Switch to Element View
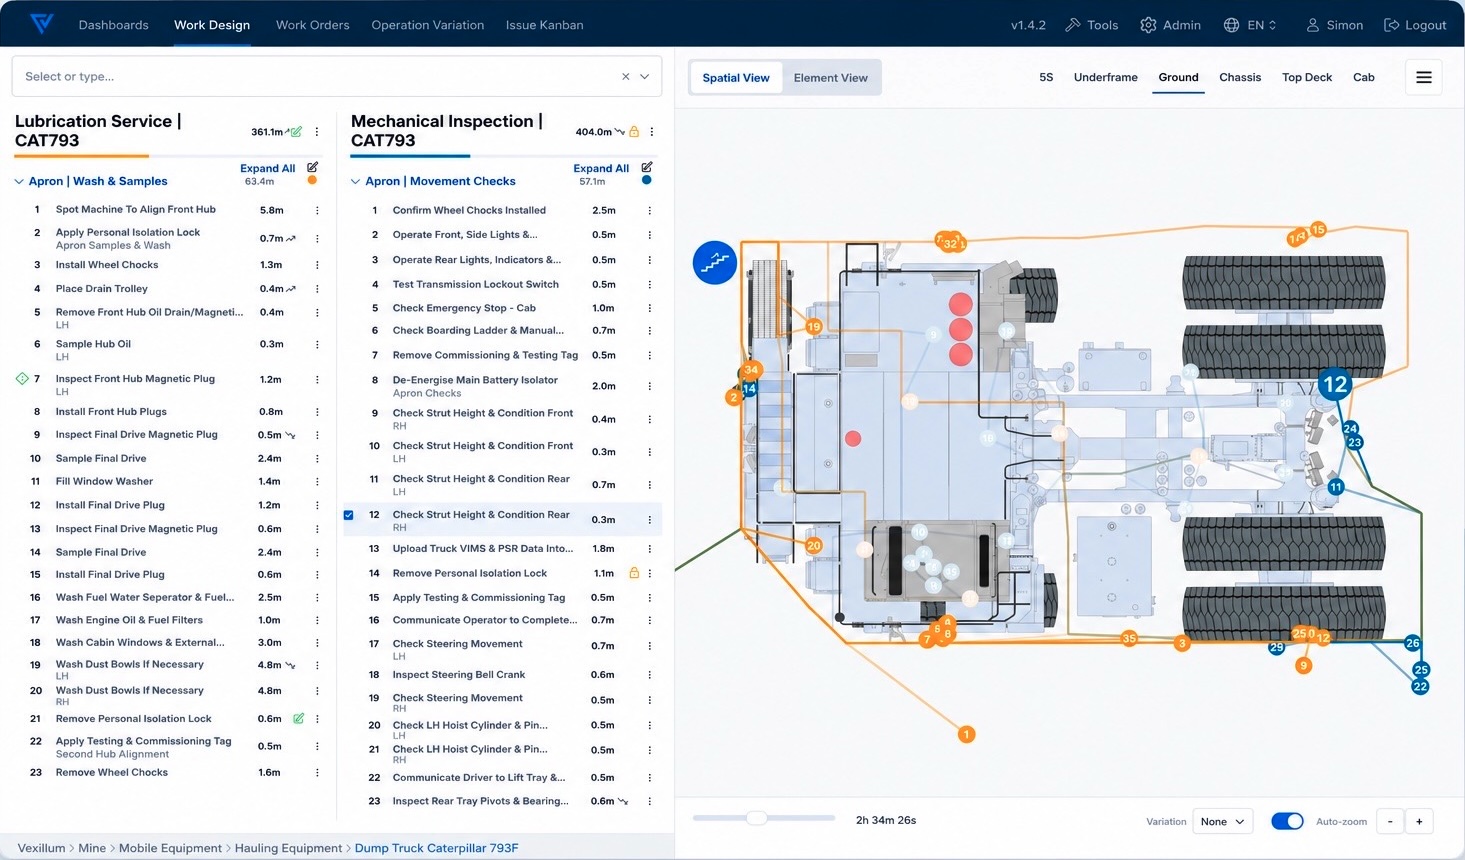 click(x=831, y=78)
